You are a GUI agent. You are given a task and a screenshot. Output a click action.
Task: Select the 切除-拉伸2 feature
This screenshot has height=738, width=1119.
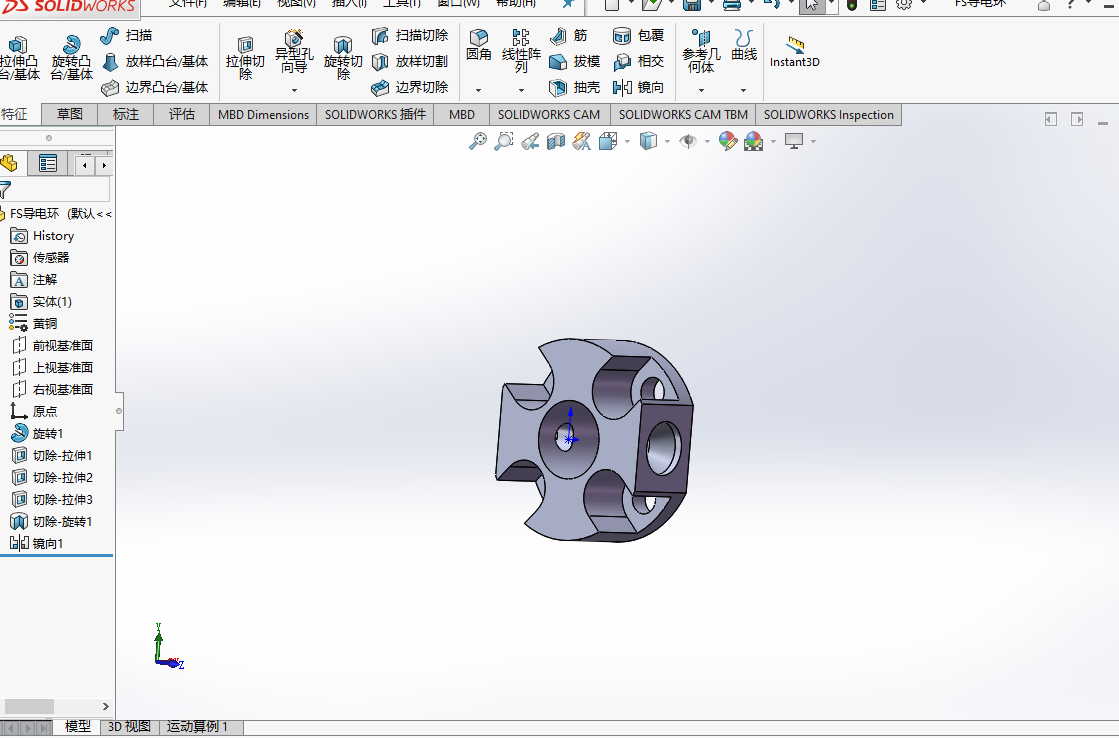point(52,477)
